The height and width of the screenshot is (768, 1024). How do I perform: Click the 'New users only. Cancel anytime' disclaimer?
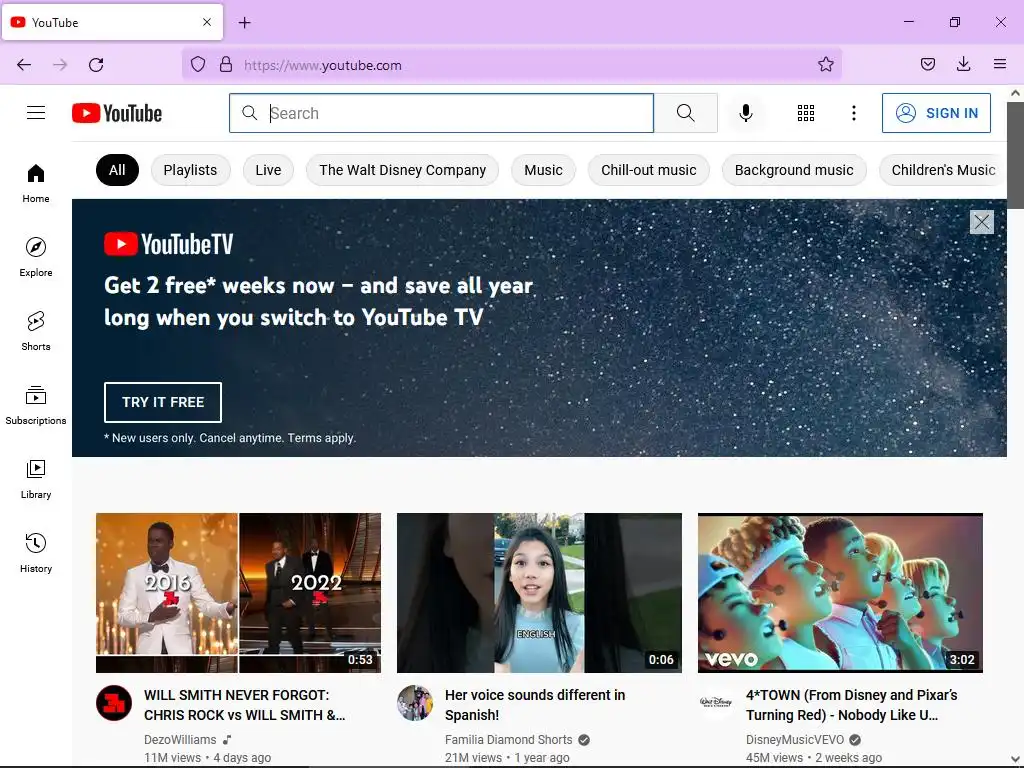(230, 438)
